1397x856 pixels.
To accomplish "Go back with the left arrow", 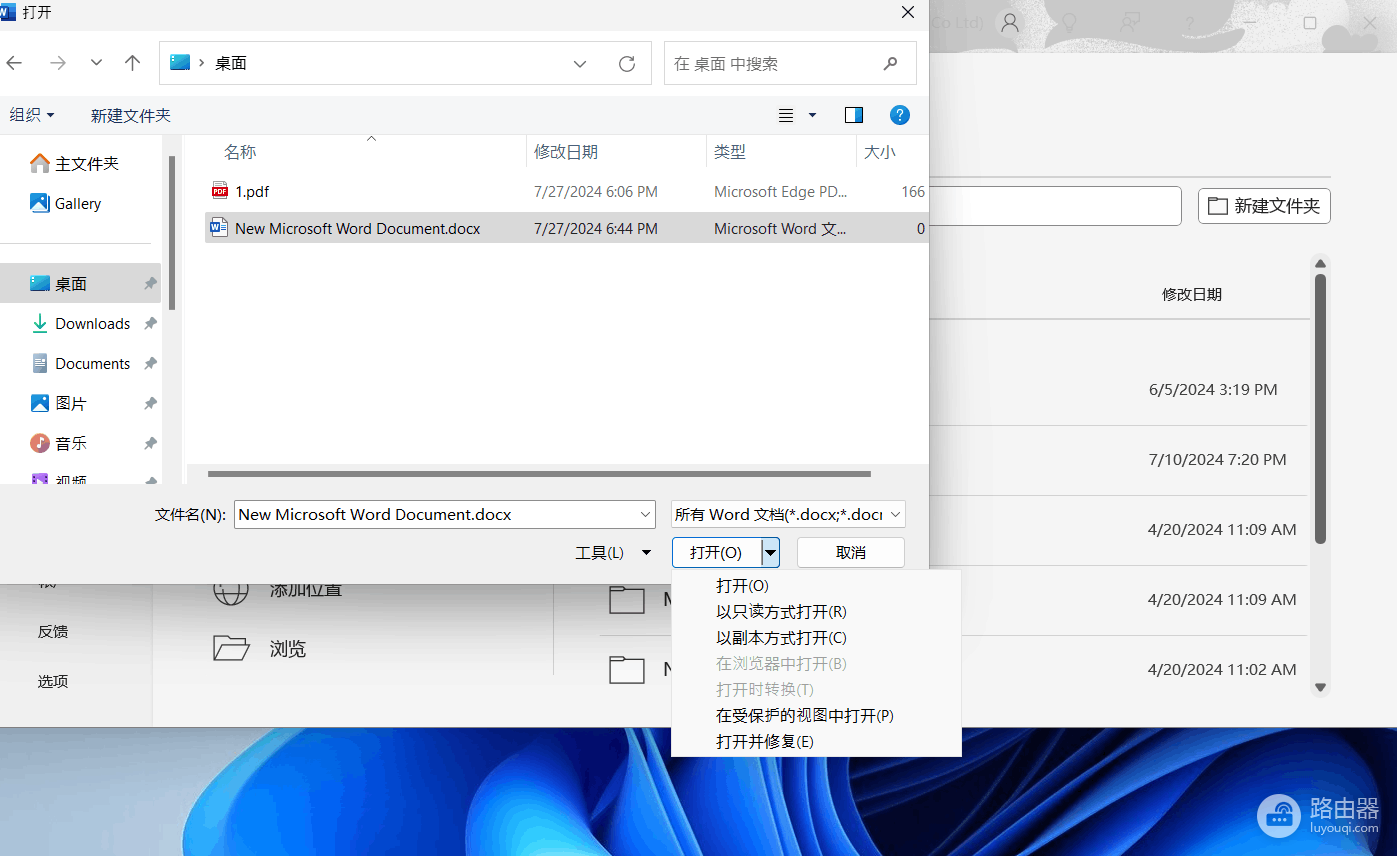I will [x=14, y=63].
